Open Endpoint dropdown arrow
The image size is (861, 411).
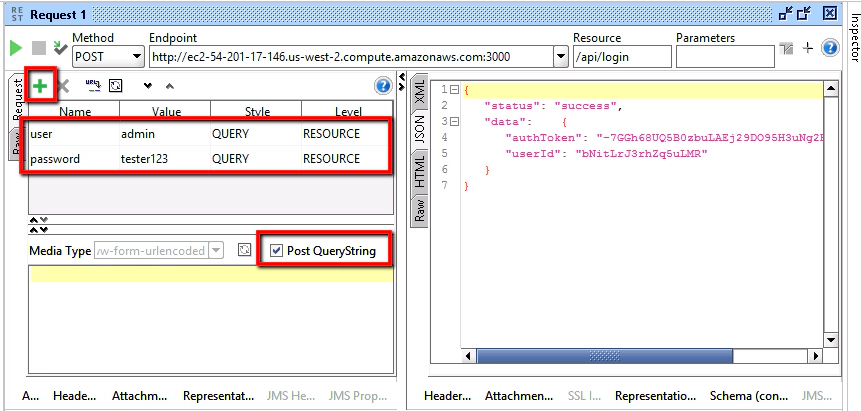(561, 57)
